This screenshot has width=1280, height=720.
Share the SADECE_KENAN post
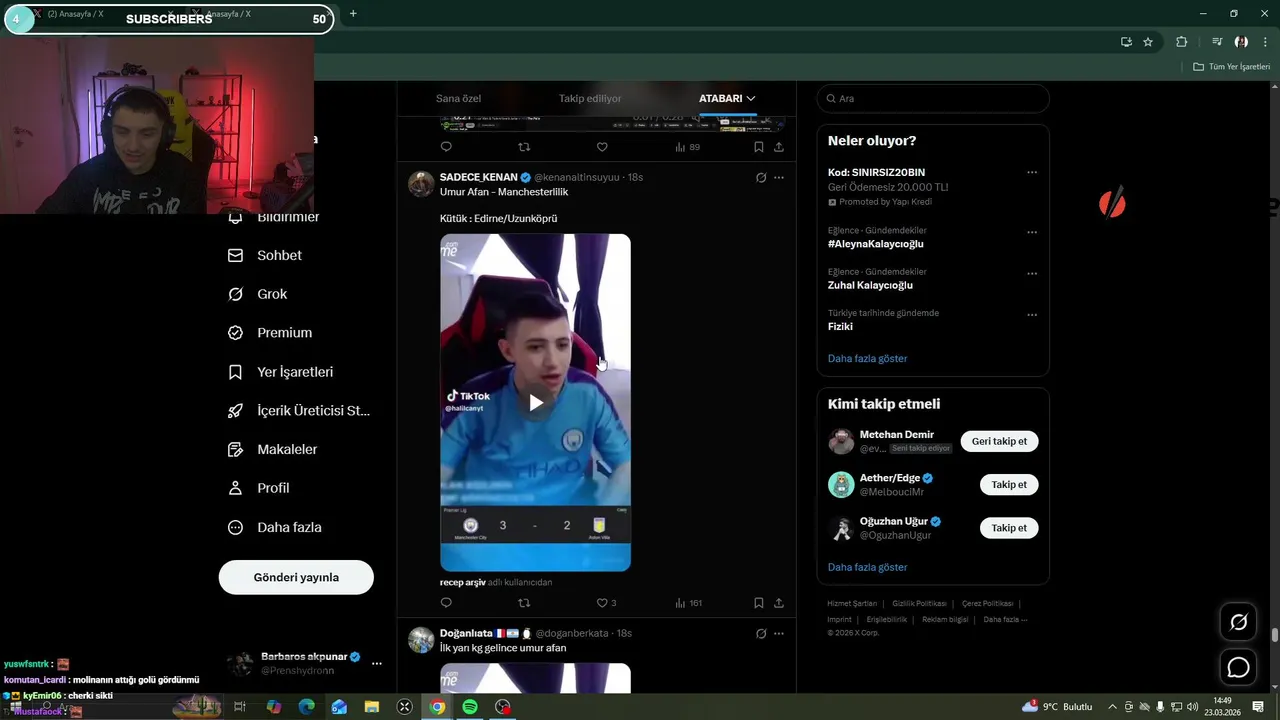tap(779, 603)
